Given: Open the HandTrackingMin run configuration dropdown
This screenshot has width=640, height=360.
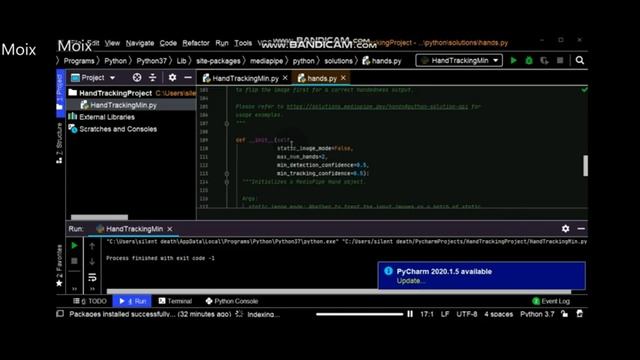Looking at the screenshot, I should [459, 60].
